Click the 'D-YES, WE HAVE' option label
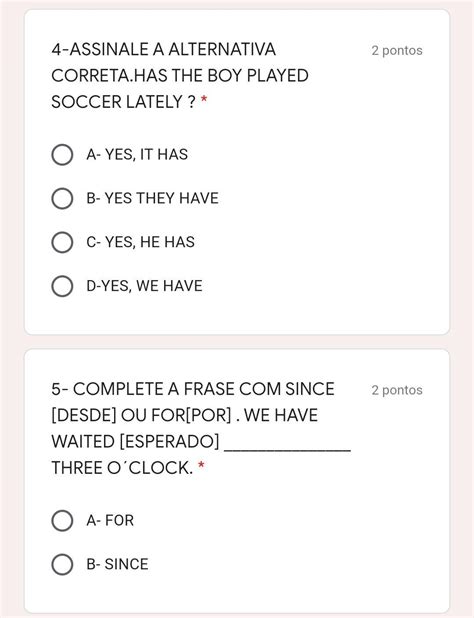The width and height of the screenshot is (474, 618). point(145,286)
